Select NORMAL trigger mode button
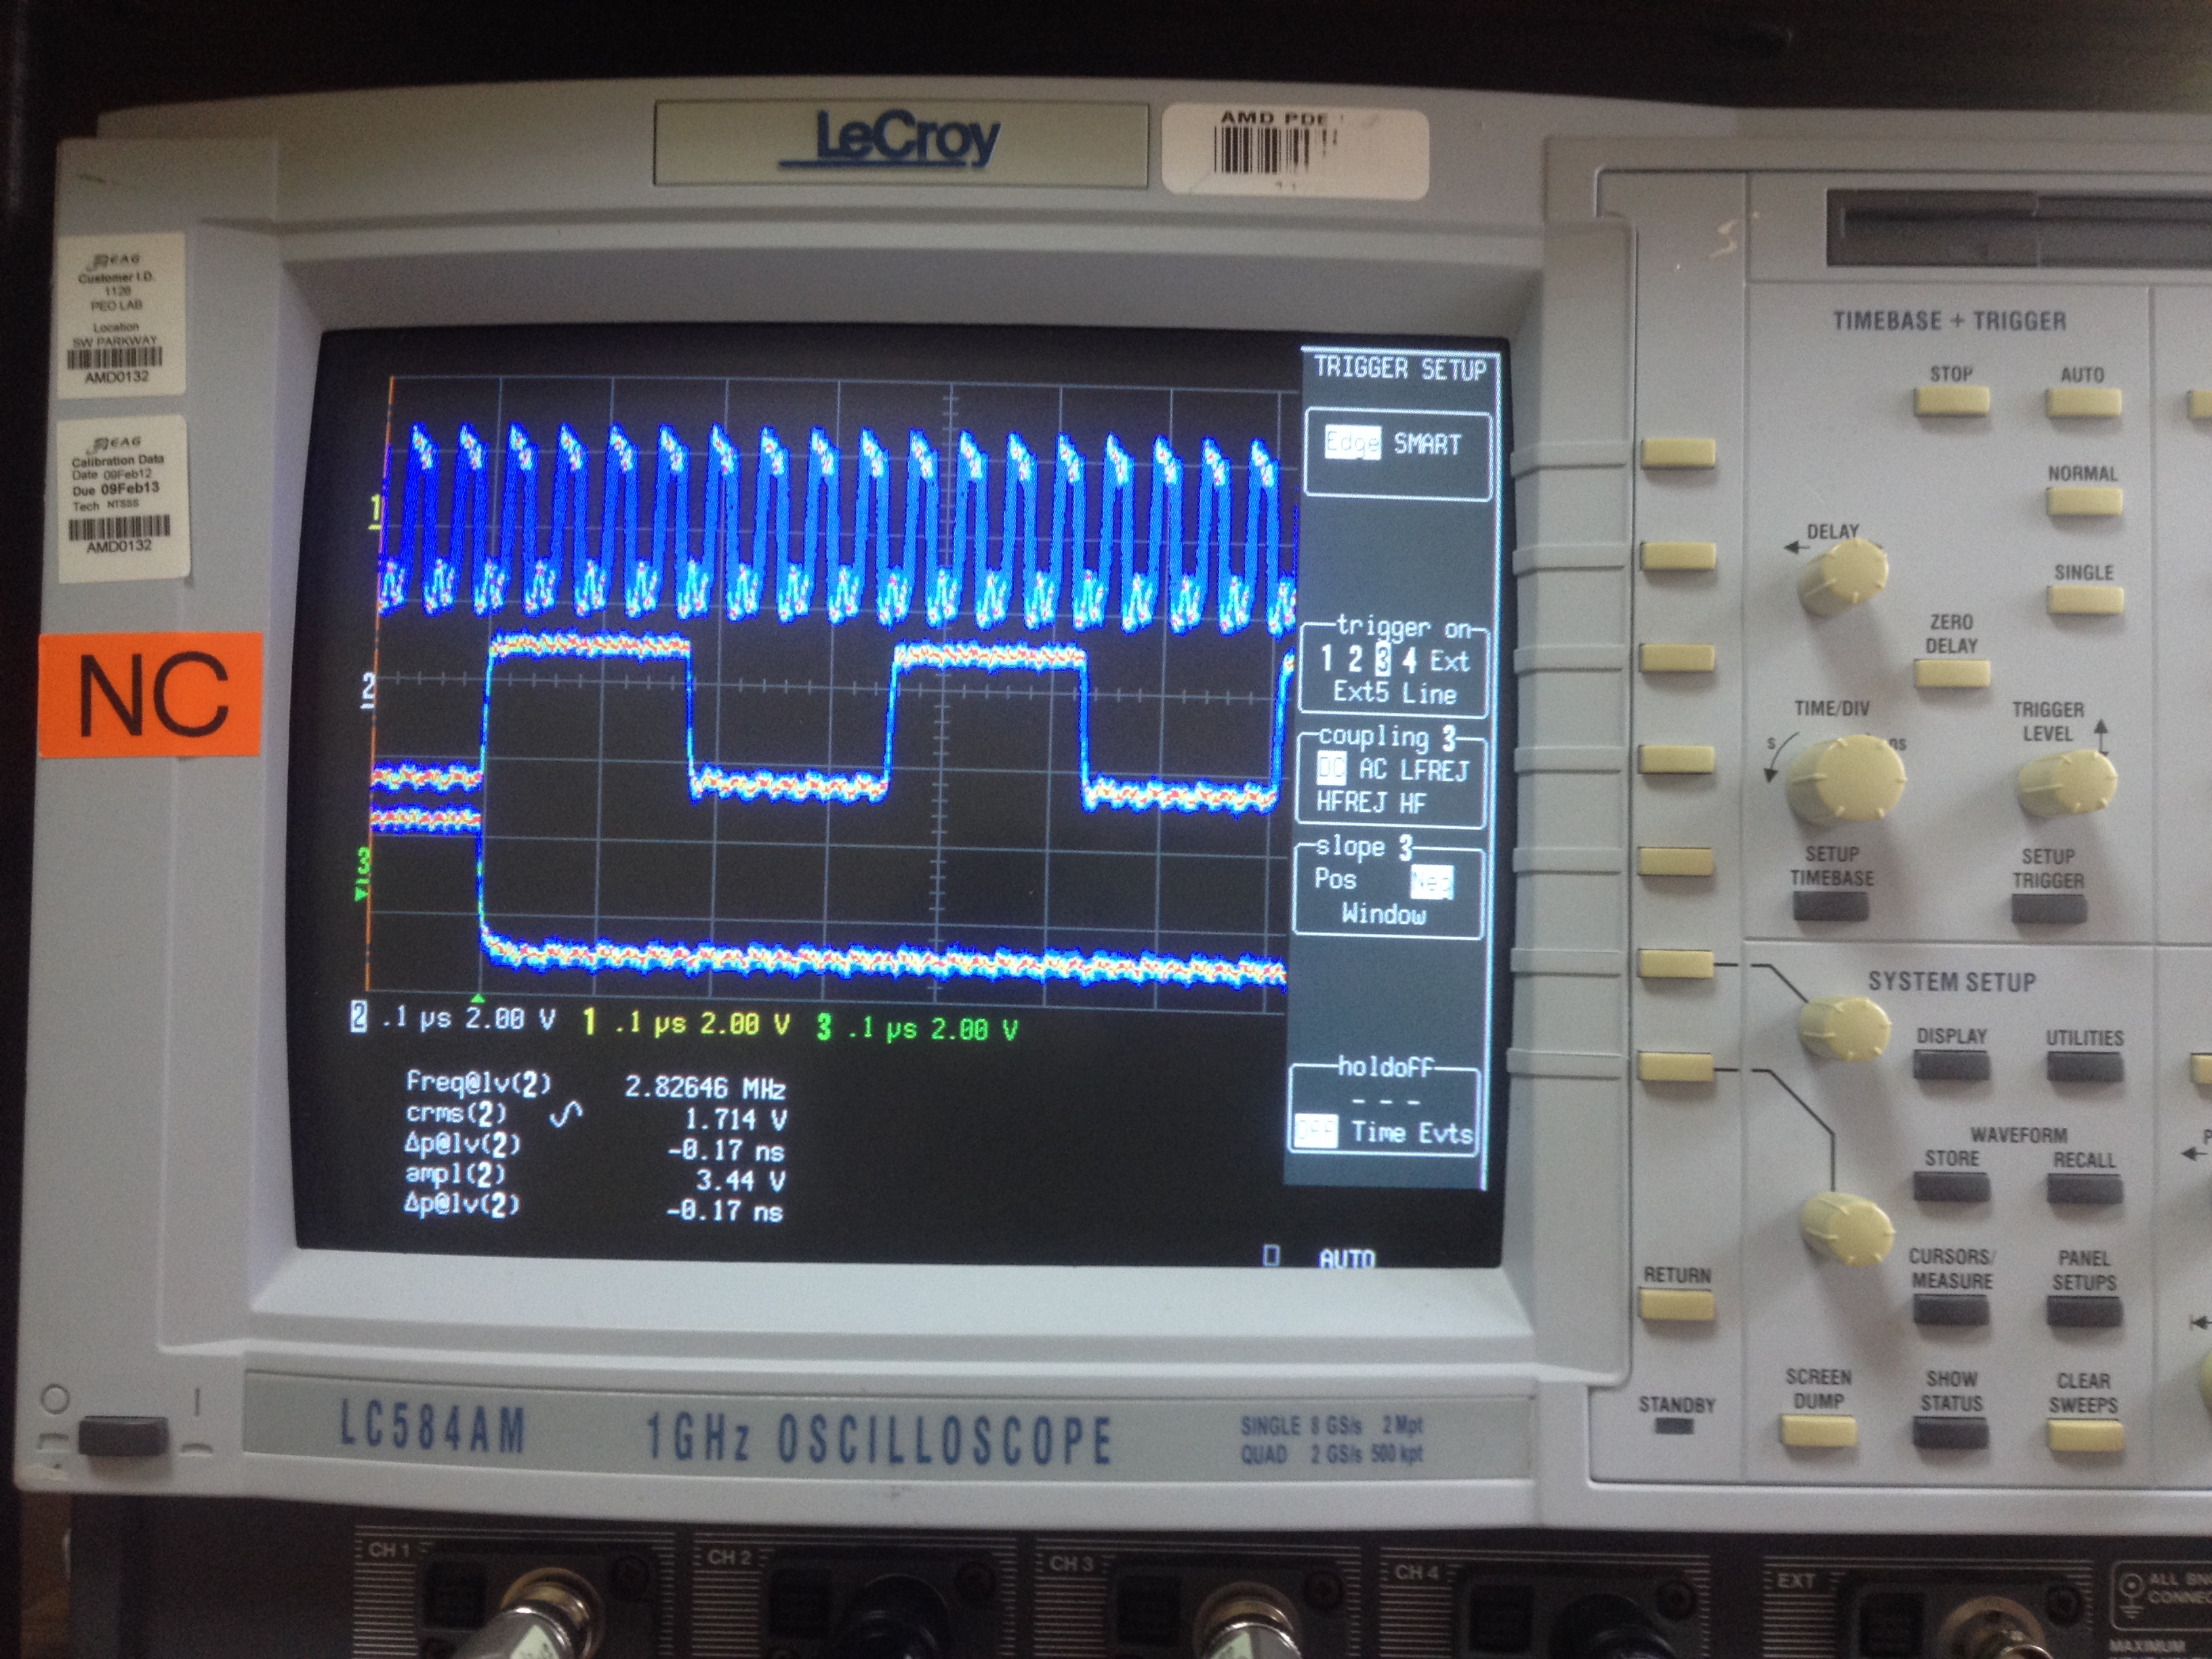2212x1659 pixels. point(2084,501)
